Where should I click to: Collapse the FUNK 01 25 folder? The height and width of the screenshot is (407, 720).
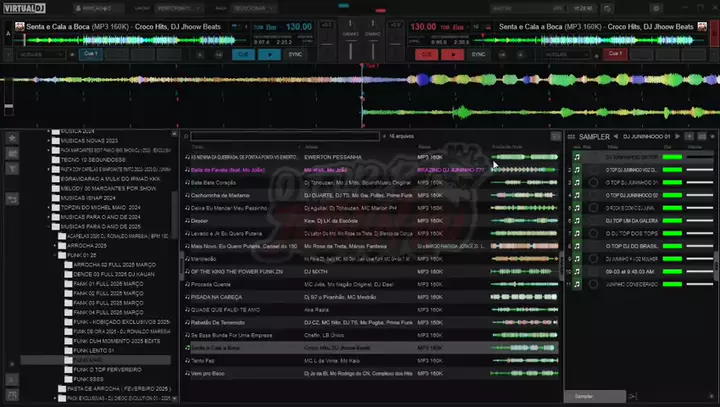click(x=55, y=255)
